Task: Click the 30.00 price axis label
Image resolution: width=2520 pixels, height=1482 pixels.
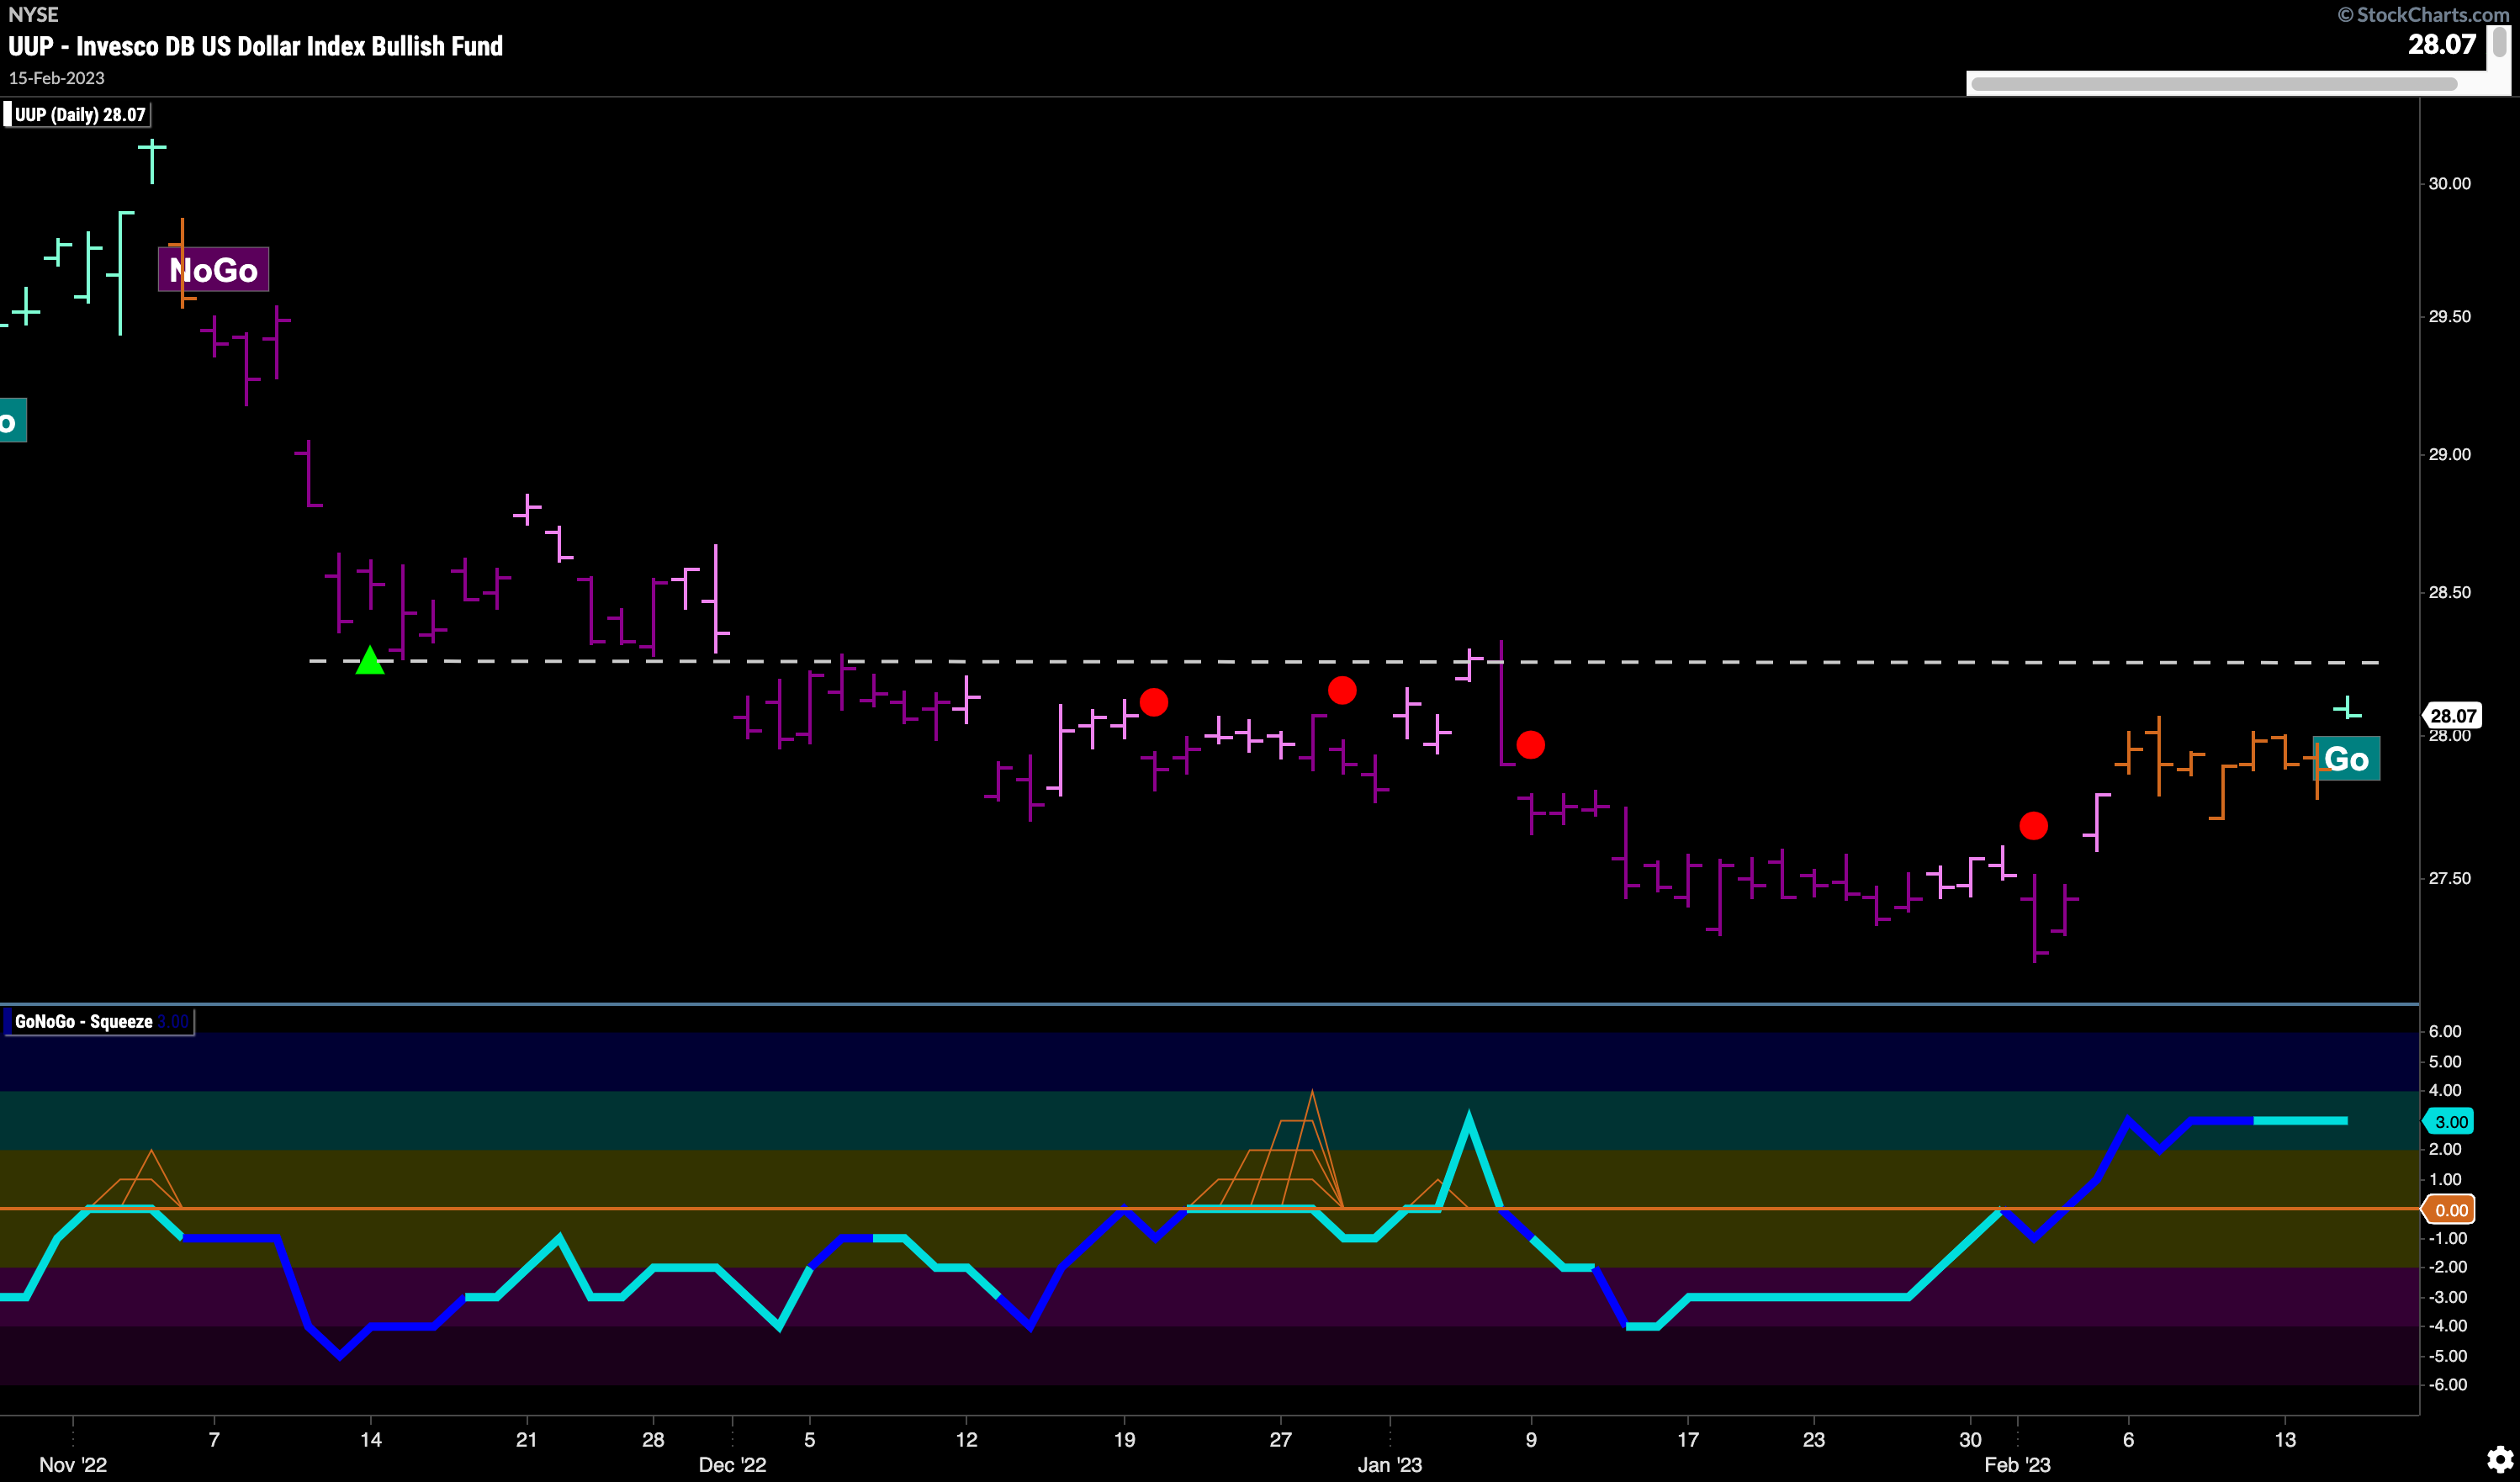Action: click(2449, 183)
